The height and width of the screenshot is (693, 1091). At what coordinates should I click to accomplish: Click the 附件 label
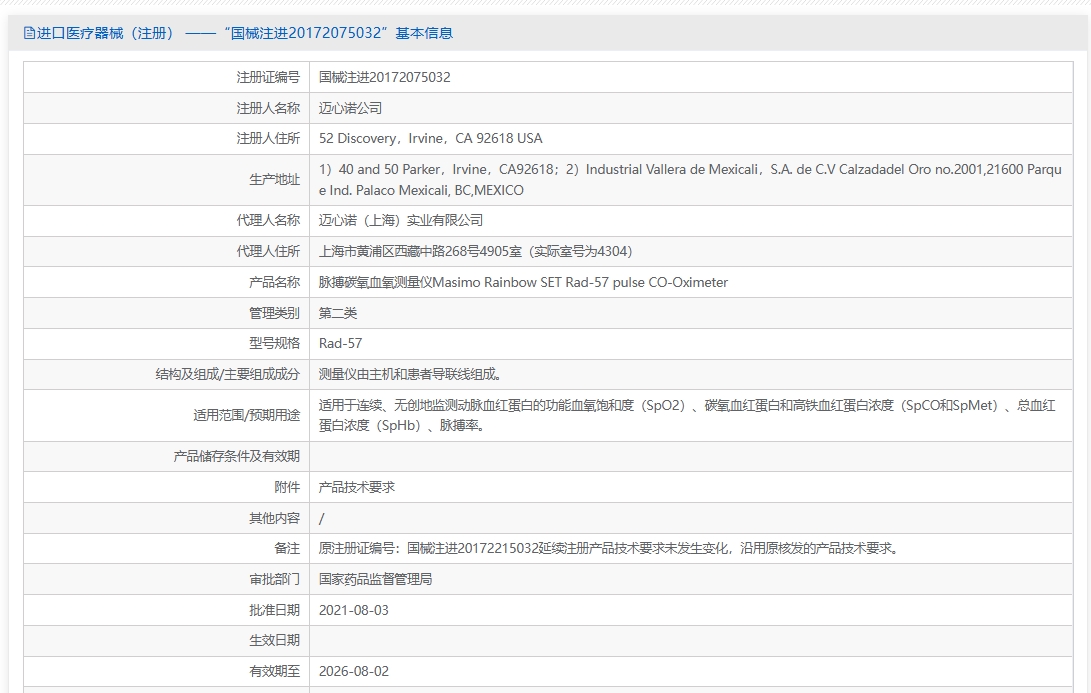point(287,487)
